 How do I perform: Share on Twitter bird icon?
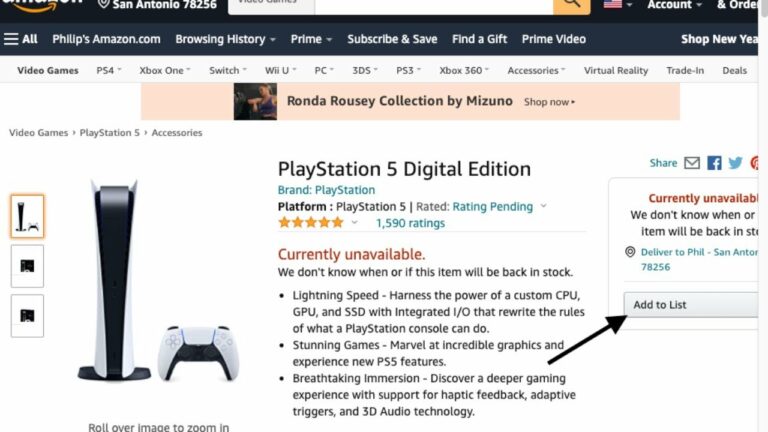coord(735,163)
